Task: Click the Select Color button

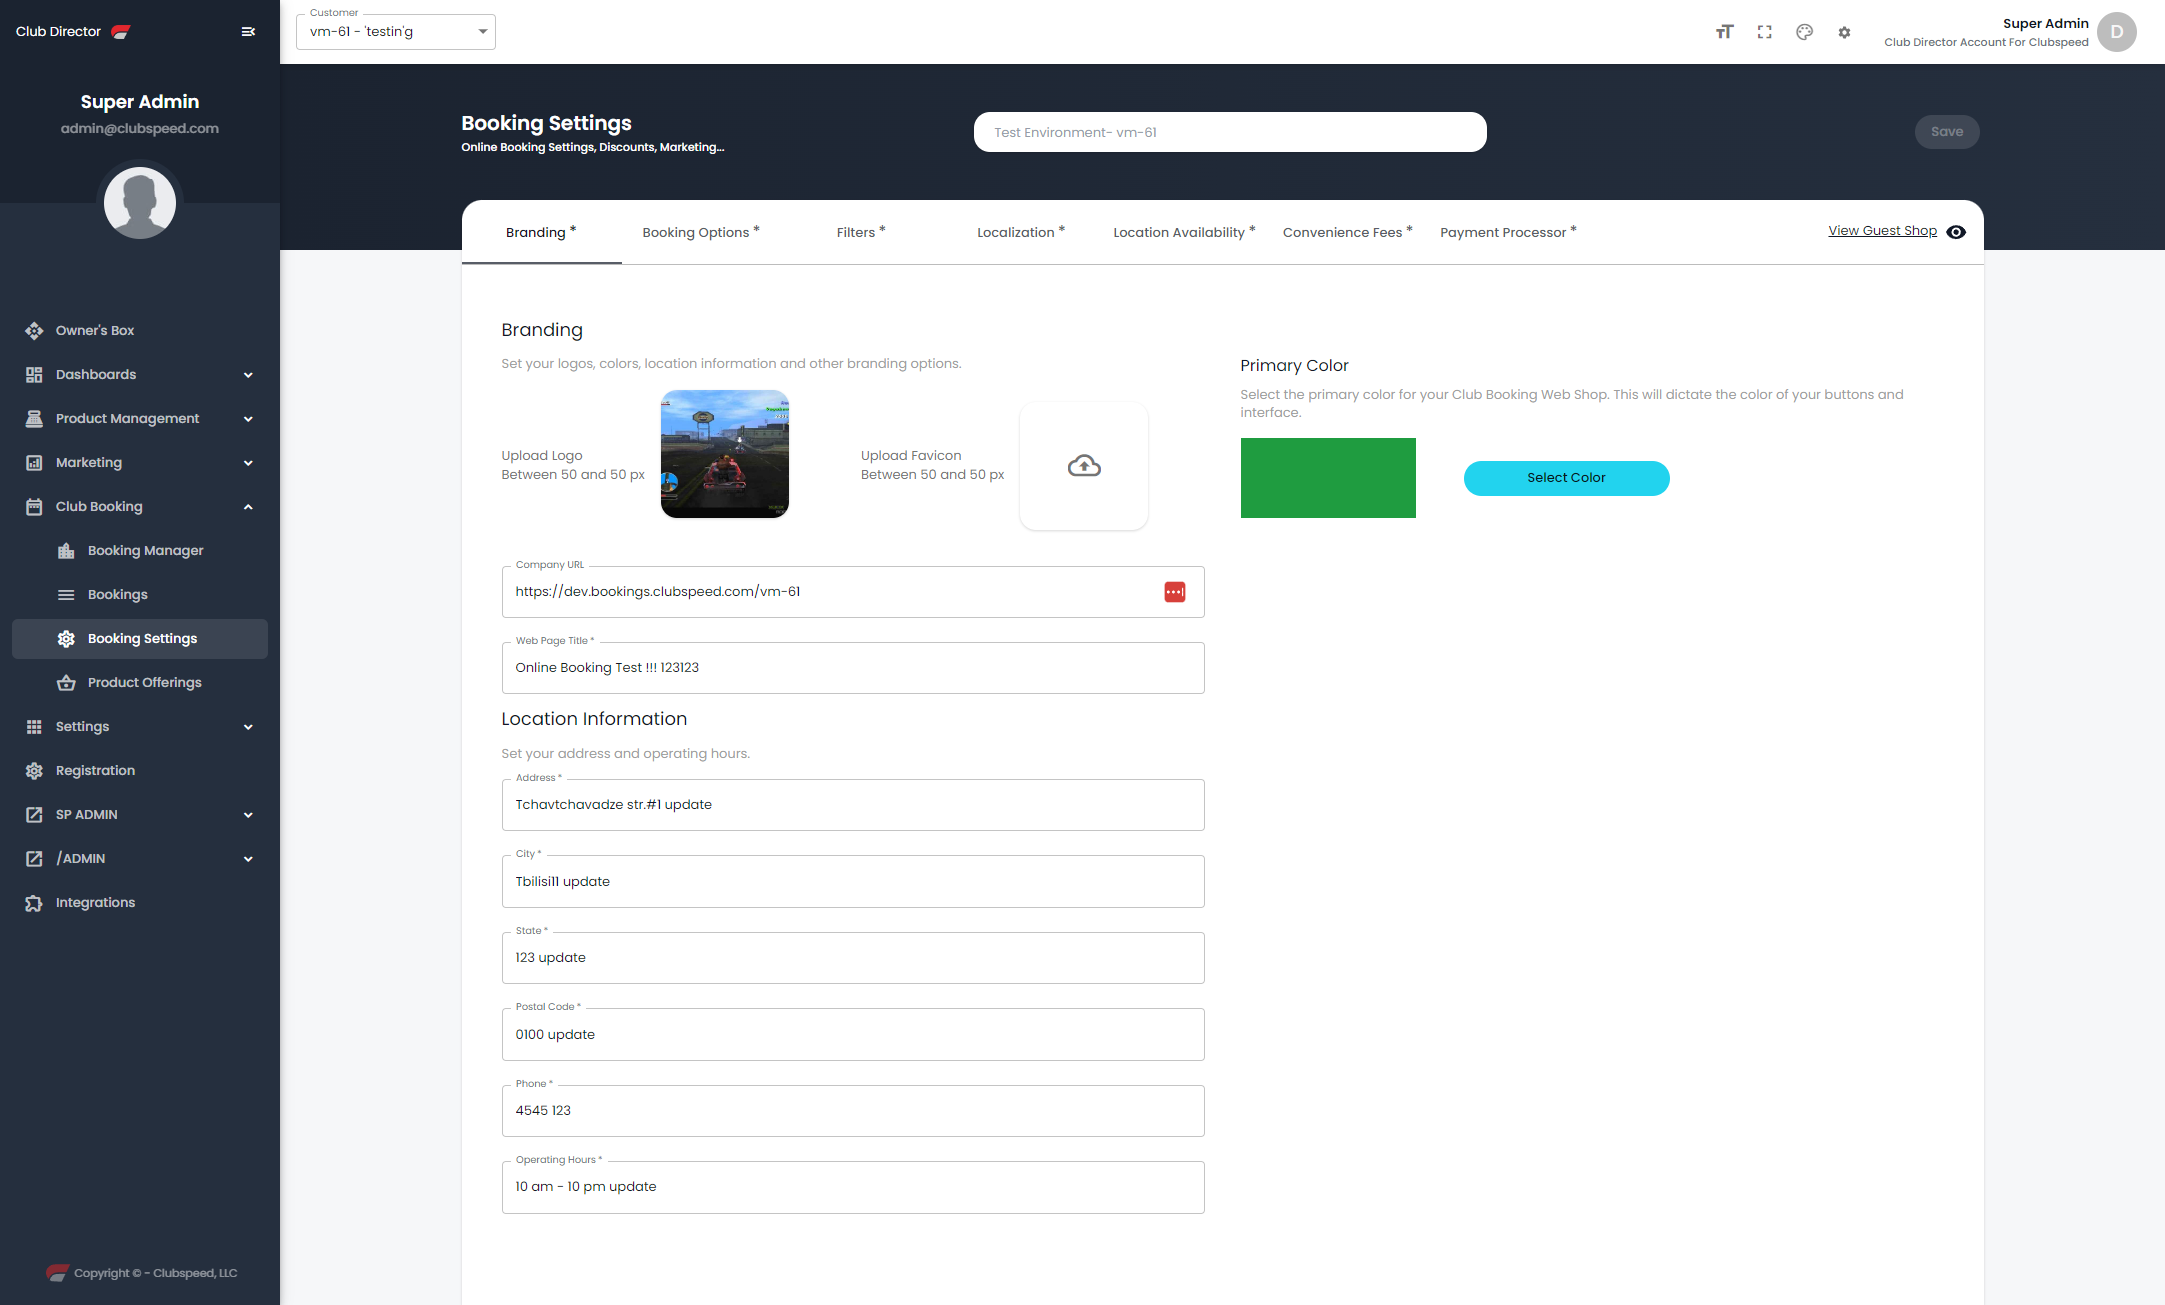Action: coord(1566,478)
